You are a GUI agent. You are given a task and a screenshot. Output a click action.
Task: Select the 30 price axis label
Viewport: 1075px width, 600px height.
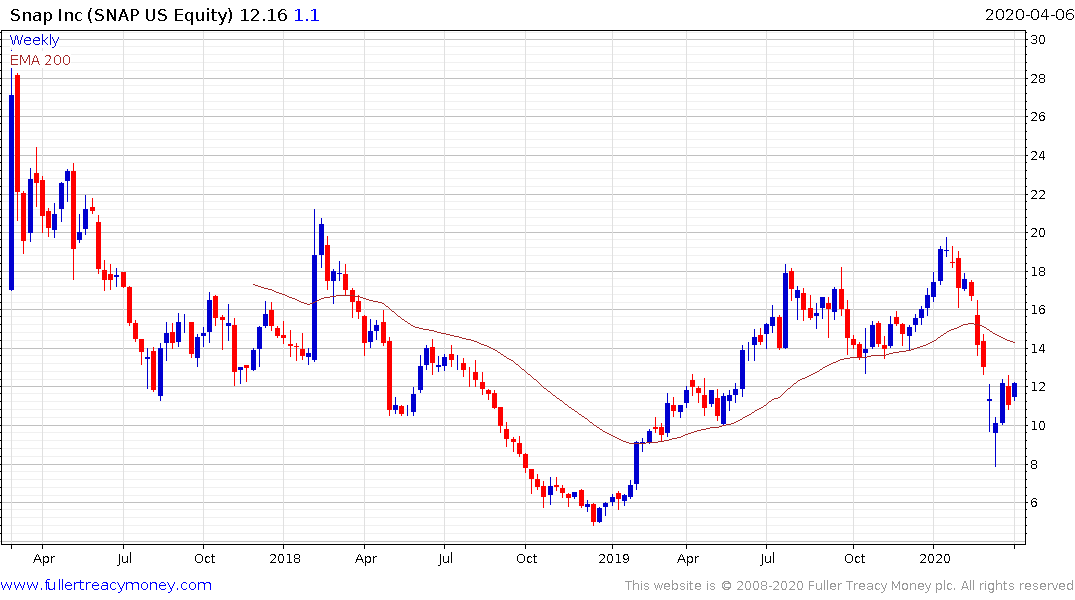coord(1038,40)
